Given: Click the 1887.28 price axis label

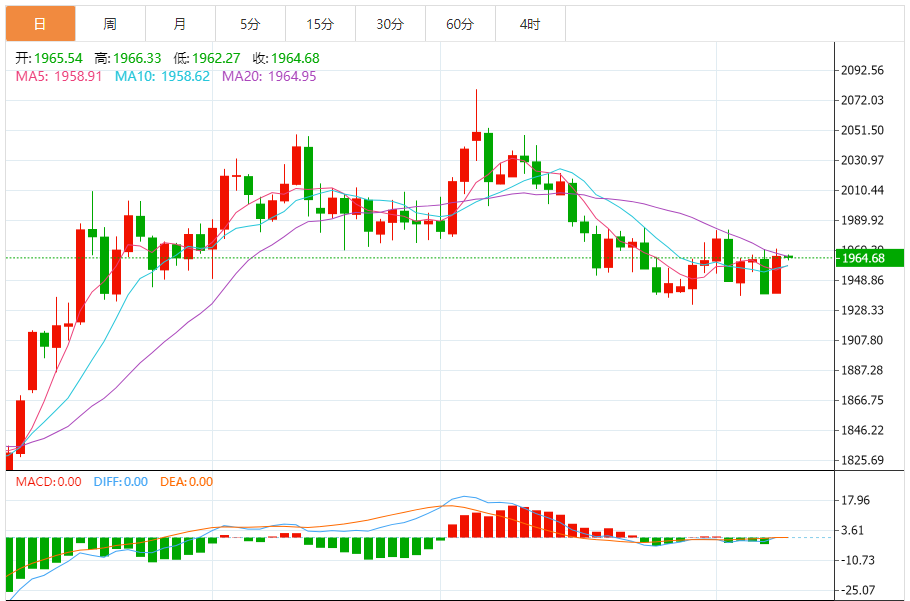Looking at the screenshot, I should click(862, 370).
